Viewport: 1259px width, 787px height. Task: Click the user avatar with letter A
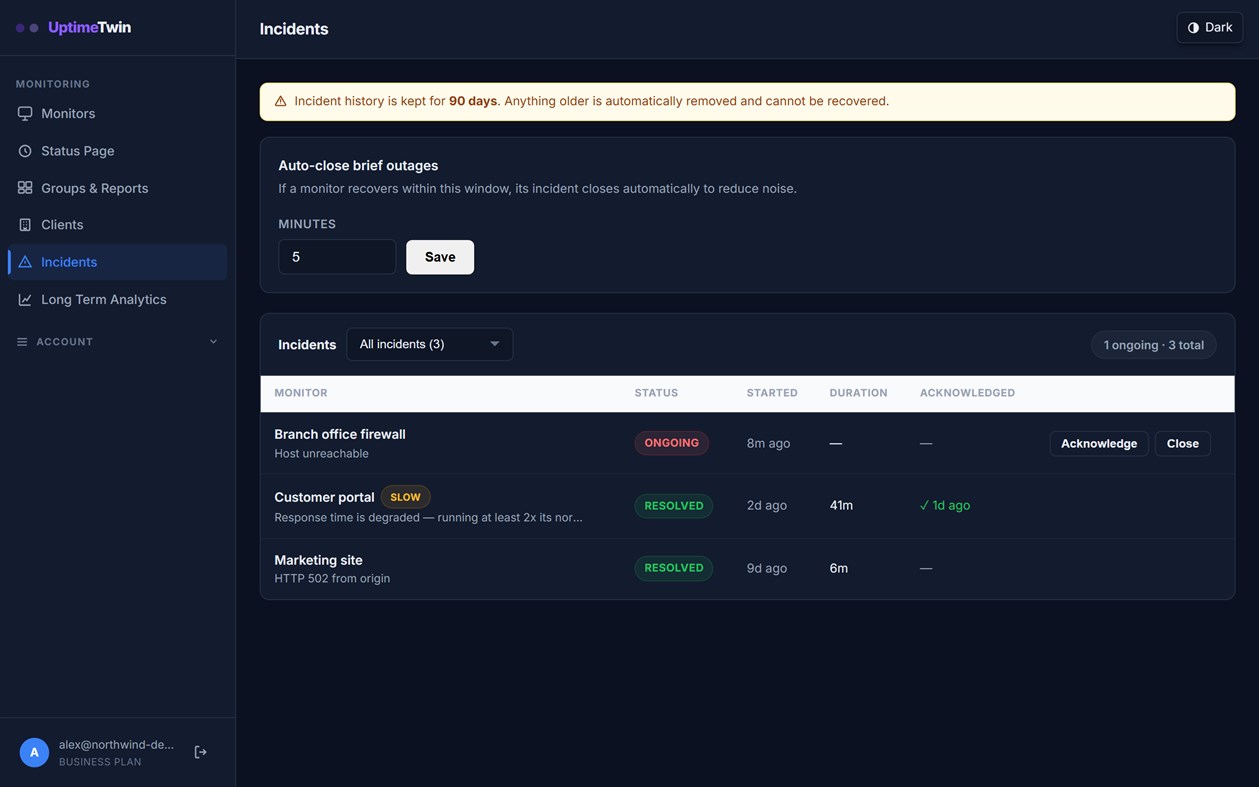click(x=34, y=752)
